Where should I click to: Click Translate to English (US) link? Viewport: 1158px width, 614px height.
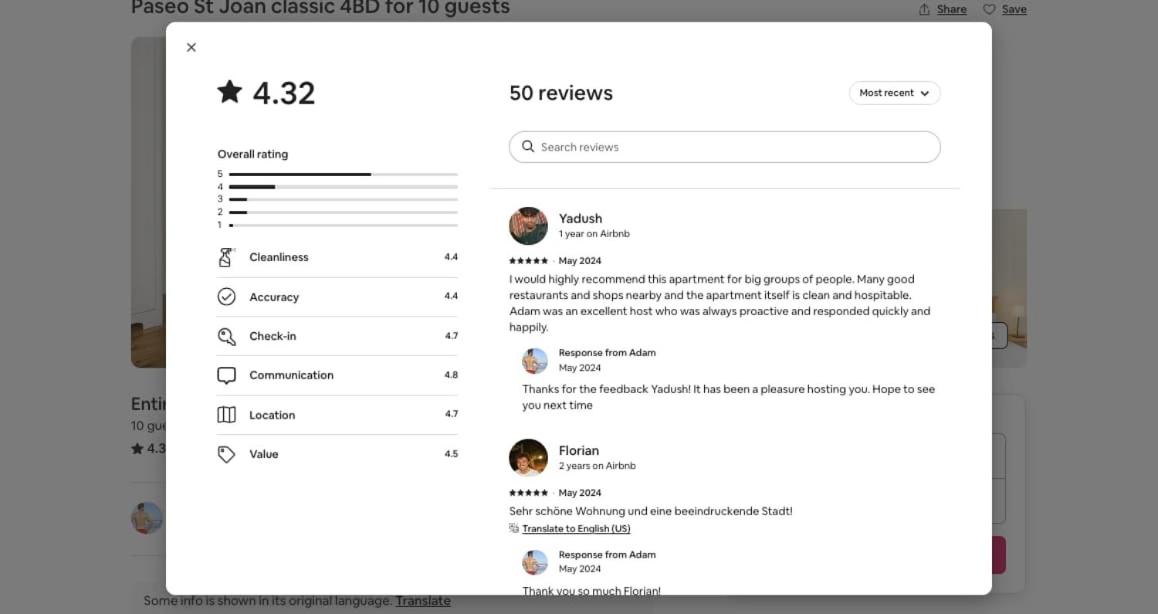576,528
